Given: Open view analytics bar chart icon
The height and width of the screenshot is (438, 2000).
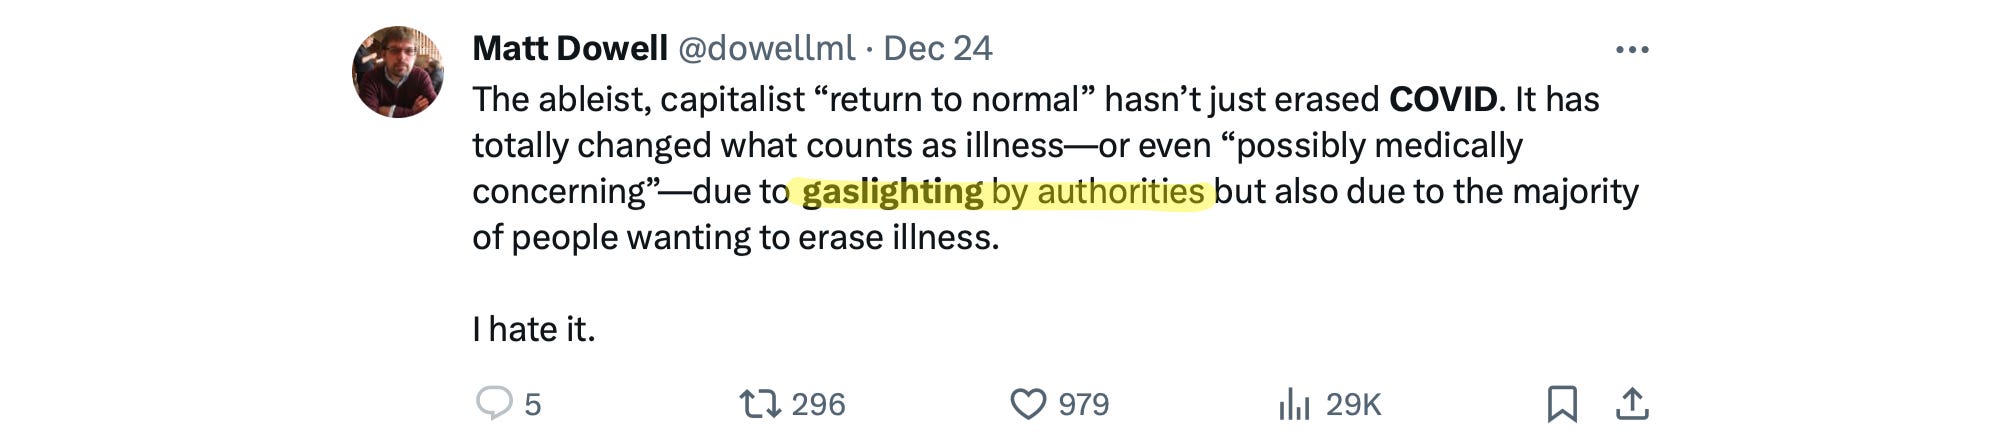Looking at the screenshot, I should click(1294, 404).
